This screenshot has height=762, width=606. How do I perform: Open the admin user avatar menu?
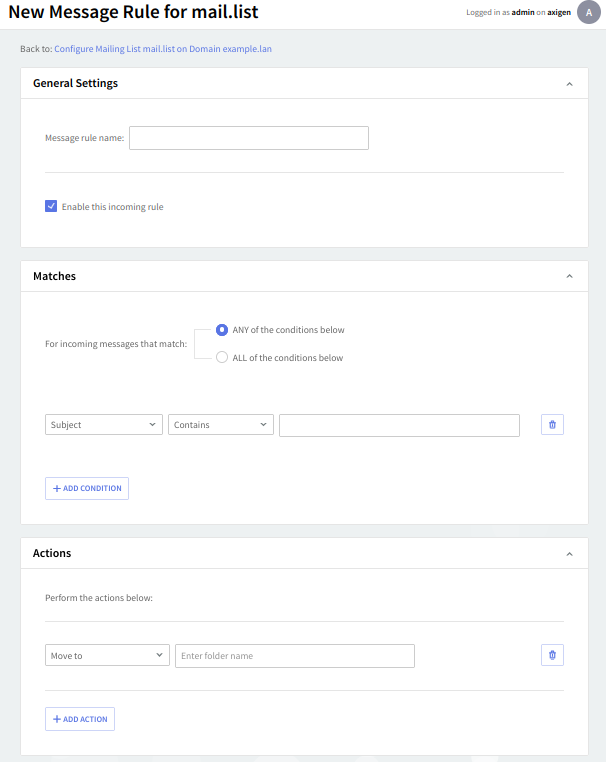tap(589, 13)
